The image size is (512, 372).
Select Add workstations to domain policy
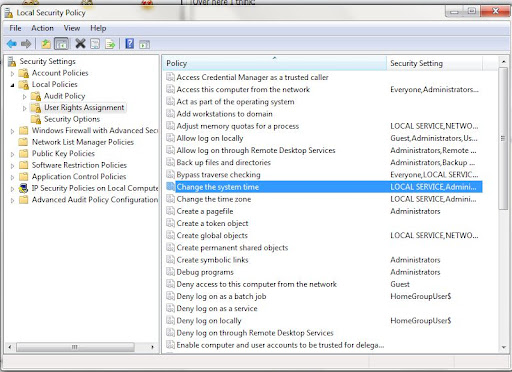pyautogui.click(x=224, y=114)
